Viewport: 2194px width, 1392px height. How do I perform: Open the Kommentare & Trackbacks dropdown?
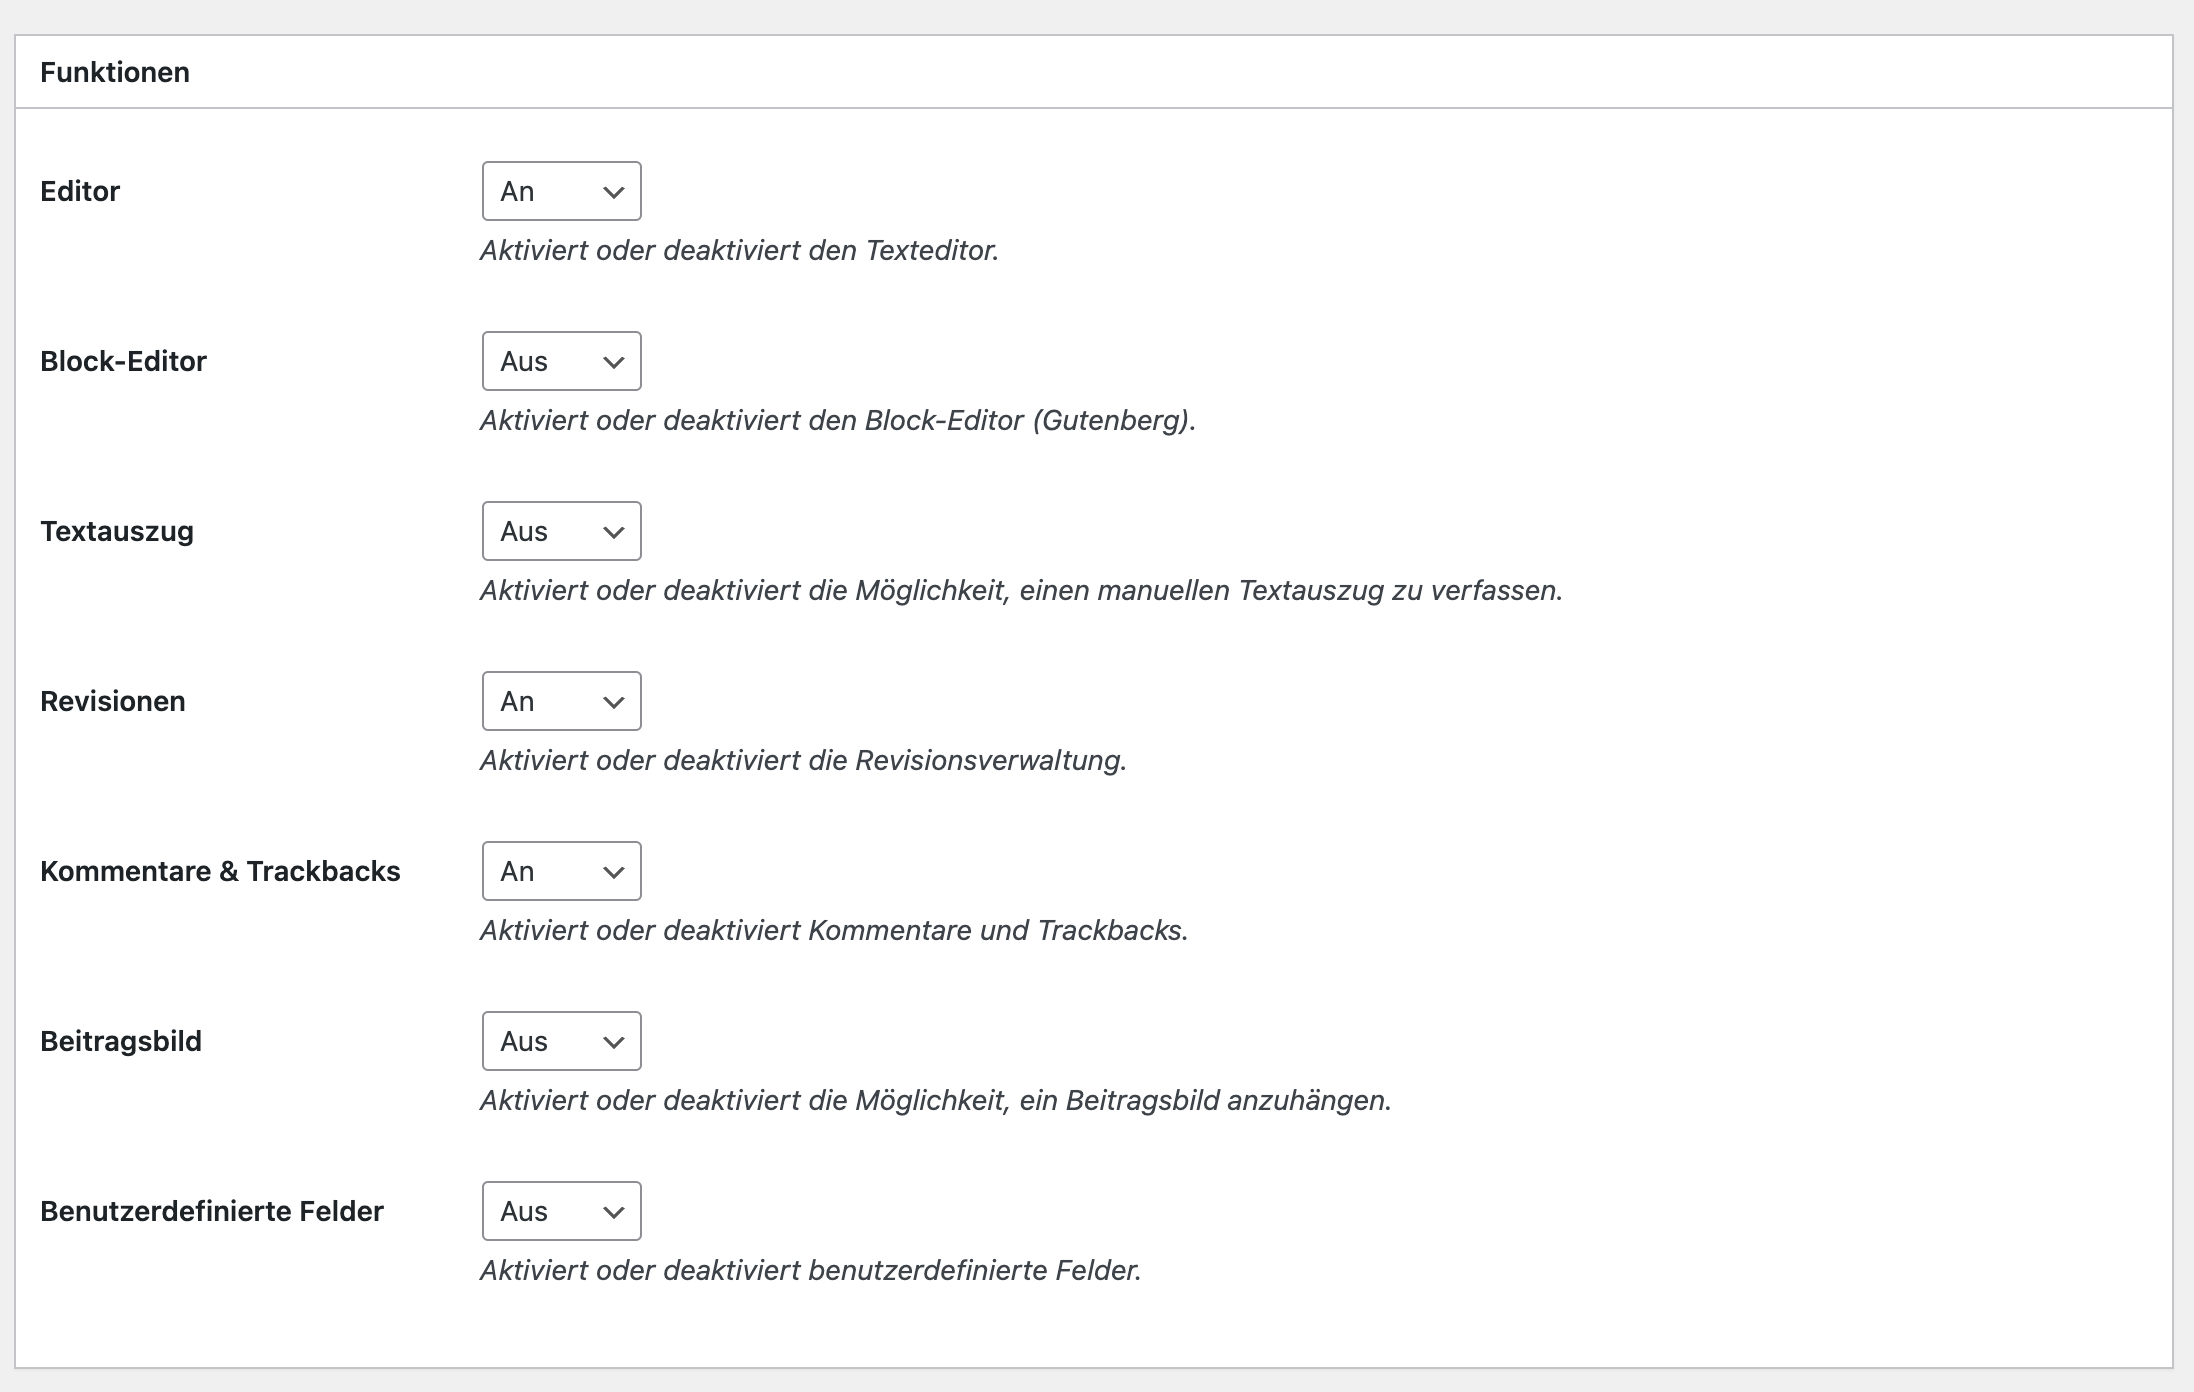click(561, 871)
